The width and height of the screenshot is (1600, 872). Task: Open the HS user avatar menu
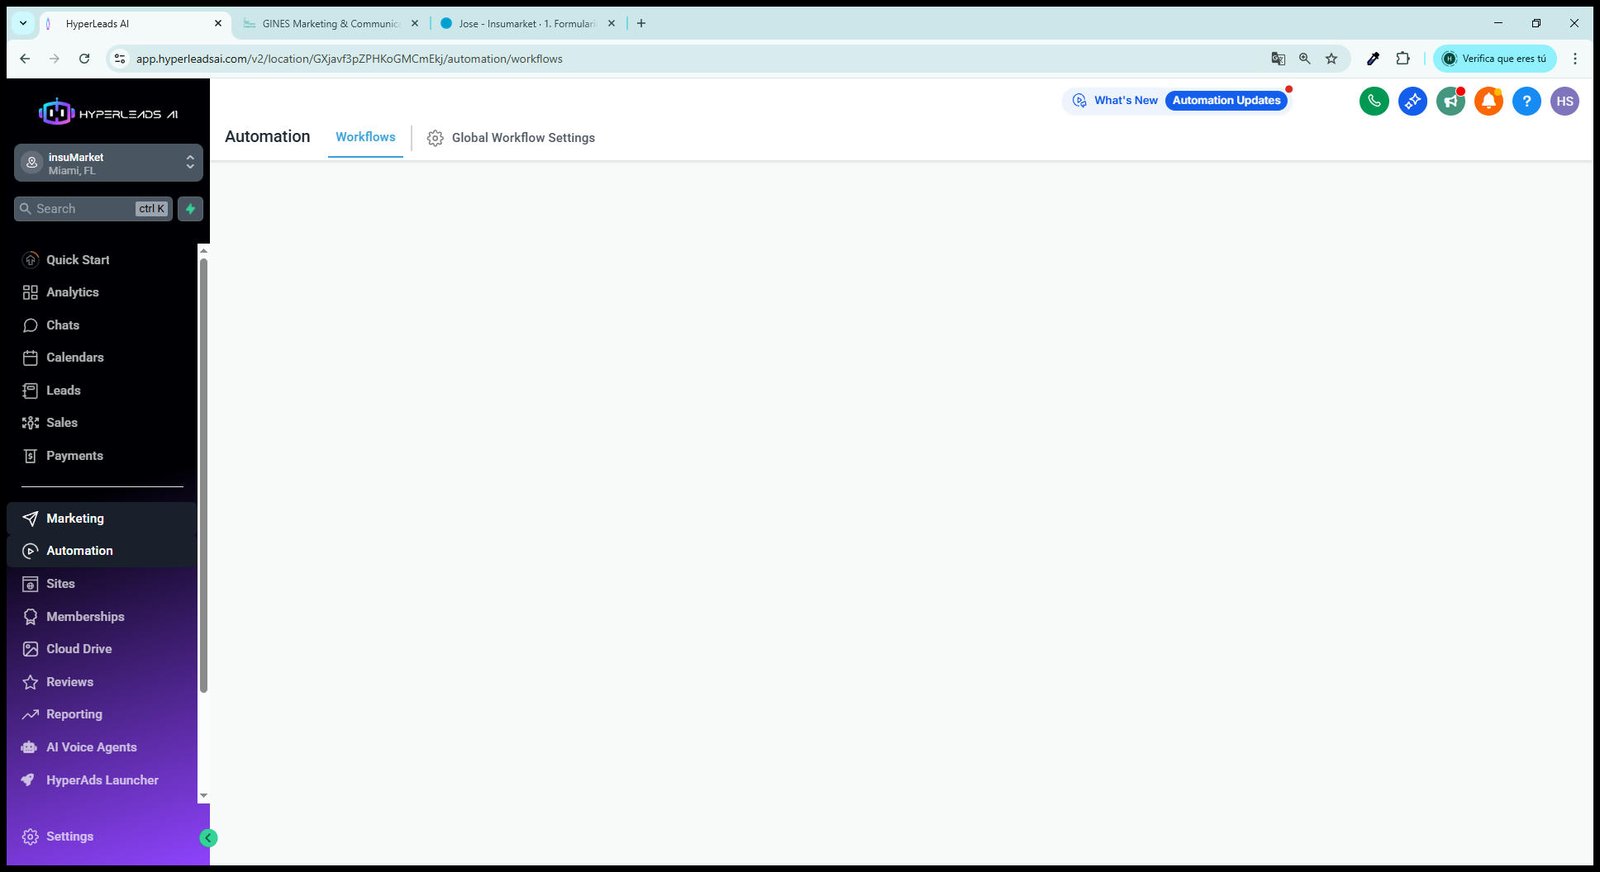tap(1564, 101)
